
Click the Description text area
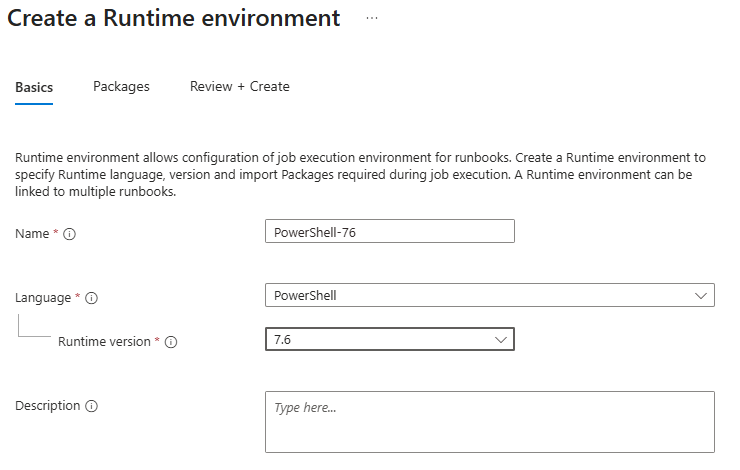[x=490, y=422]
